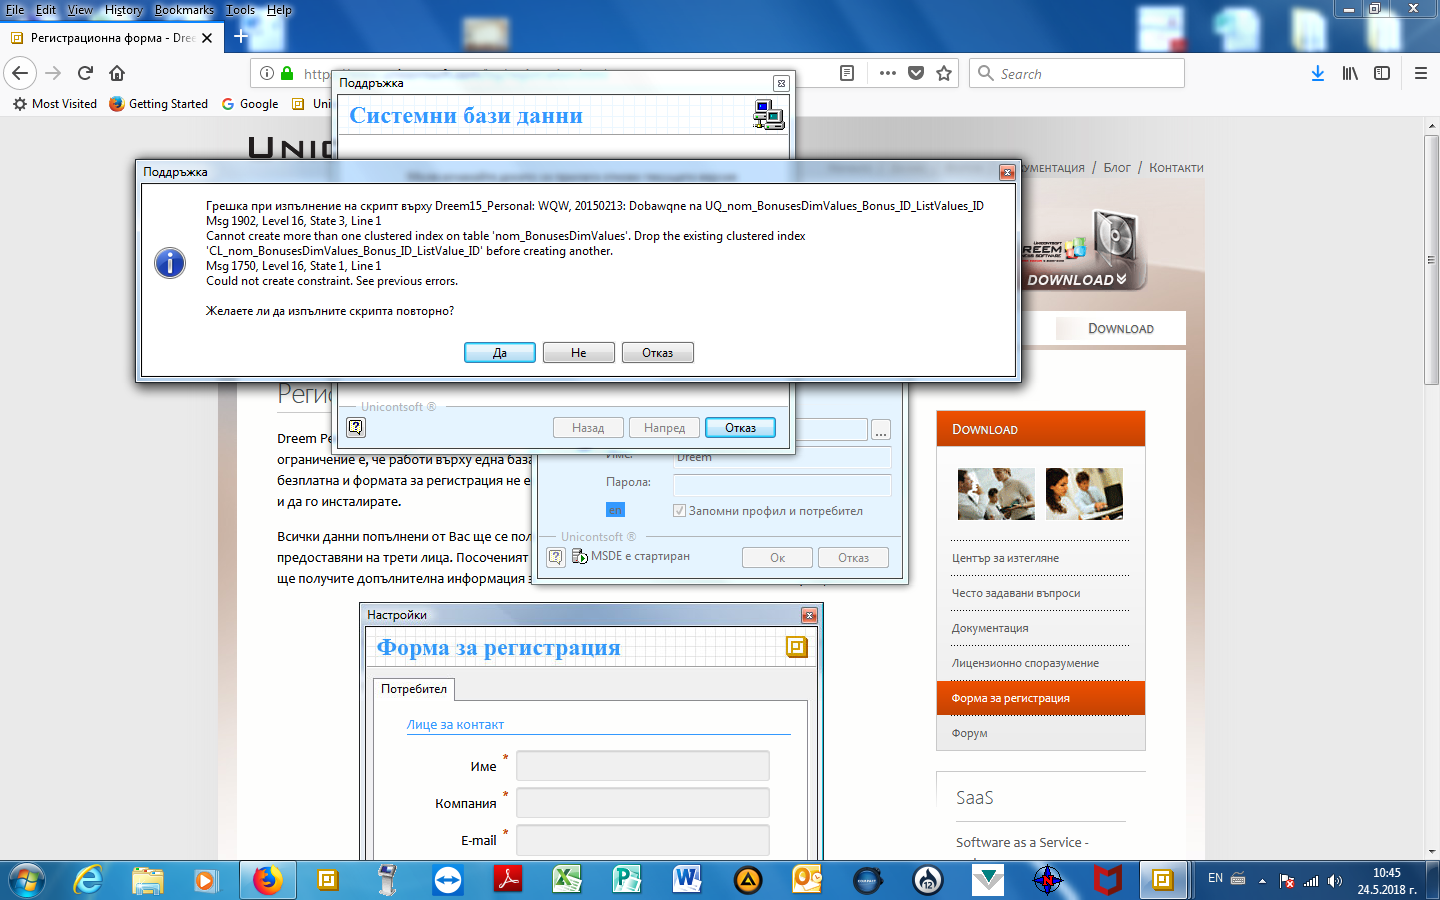Screen dimensions: 1440x900
Task: Open the View menu
Action: (x=80, y=10)
